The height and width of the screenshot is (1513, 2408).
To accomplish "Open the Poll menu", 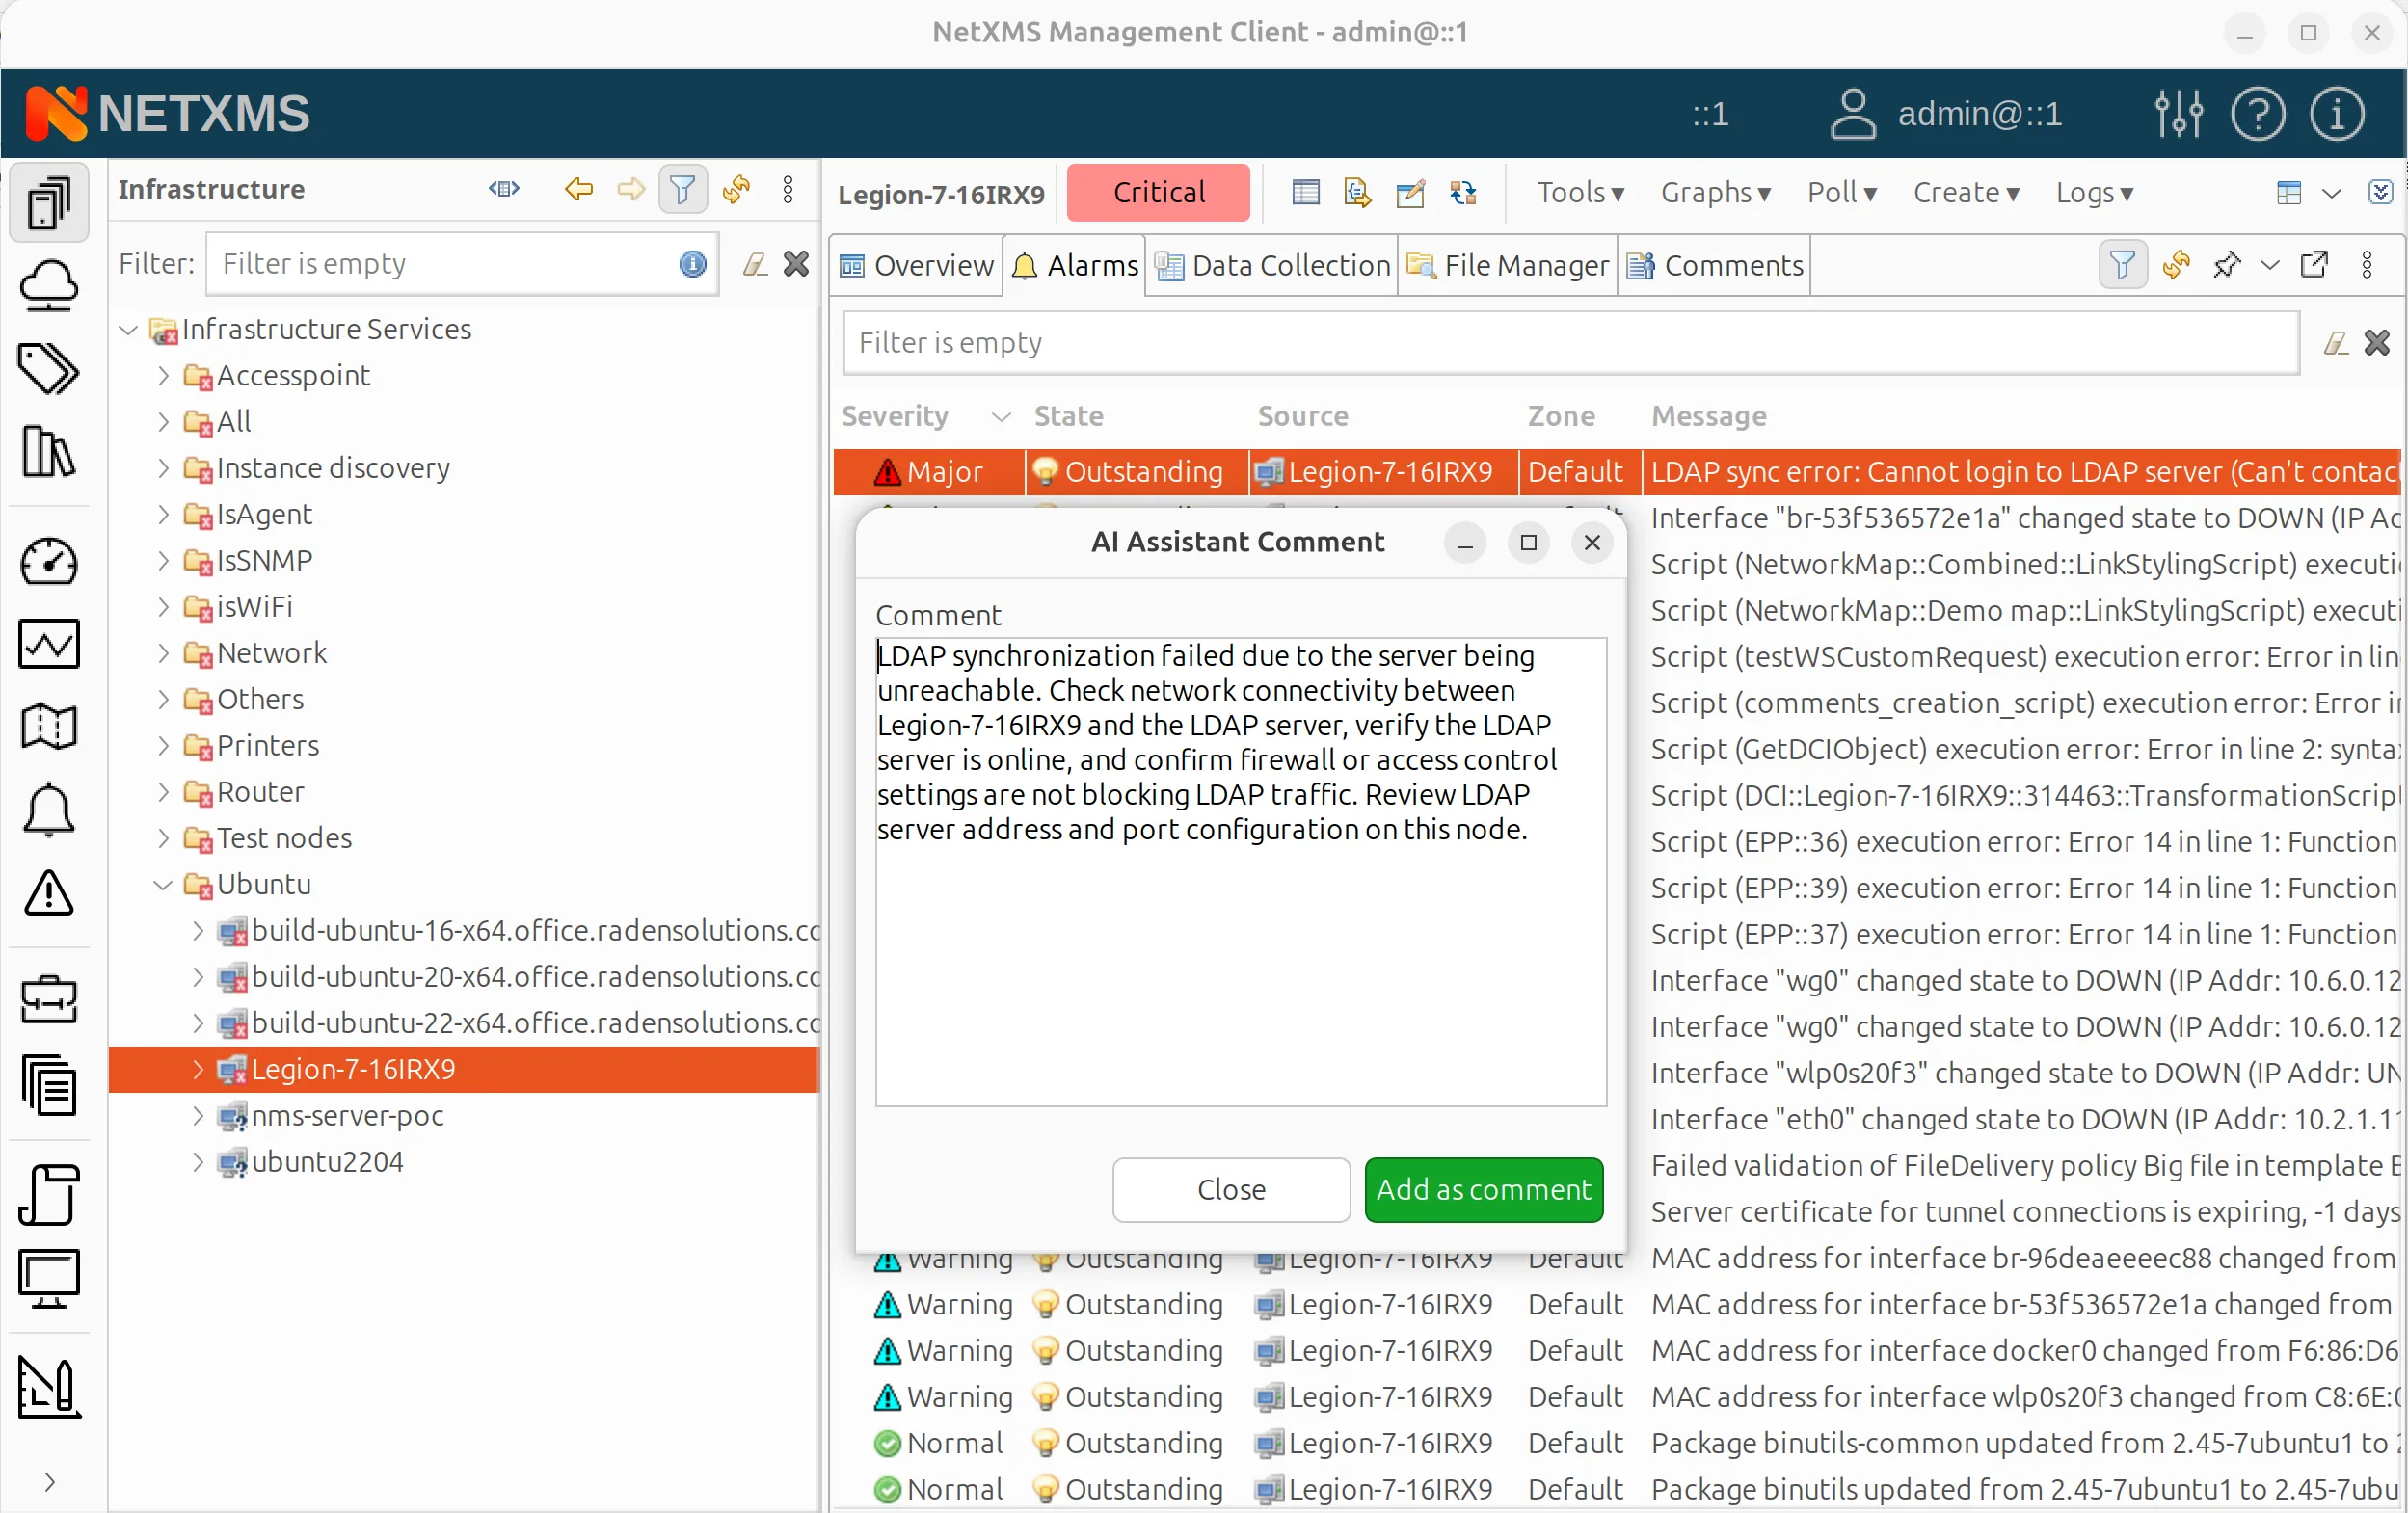I will point(1841,193).
